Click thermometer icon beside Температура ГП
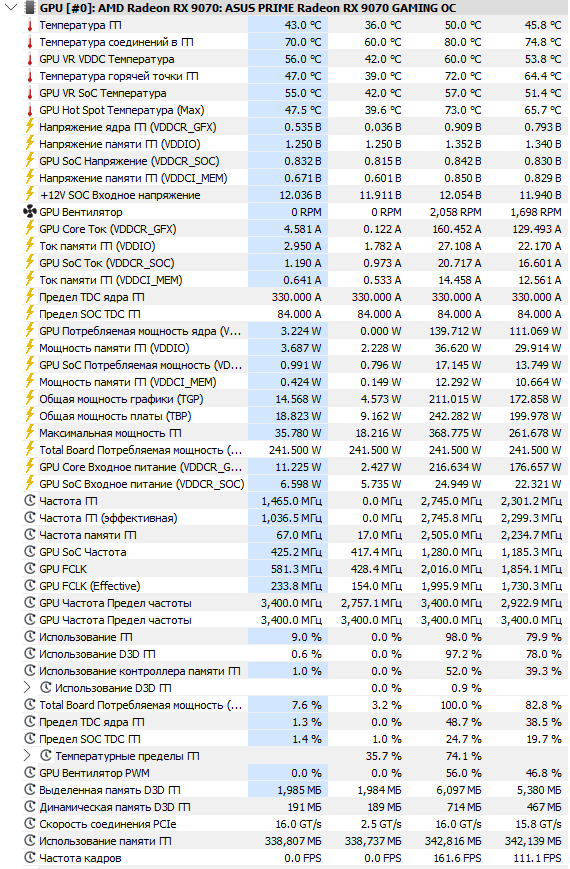Screen dimensions: 570x869 [x=30, y=25]
